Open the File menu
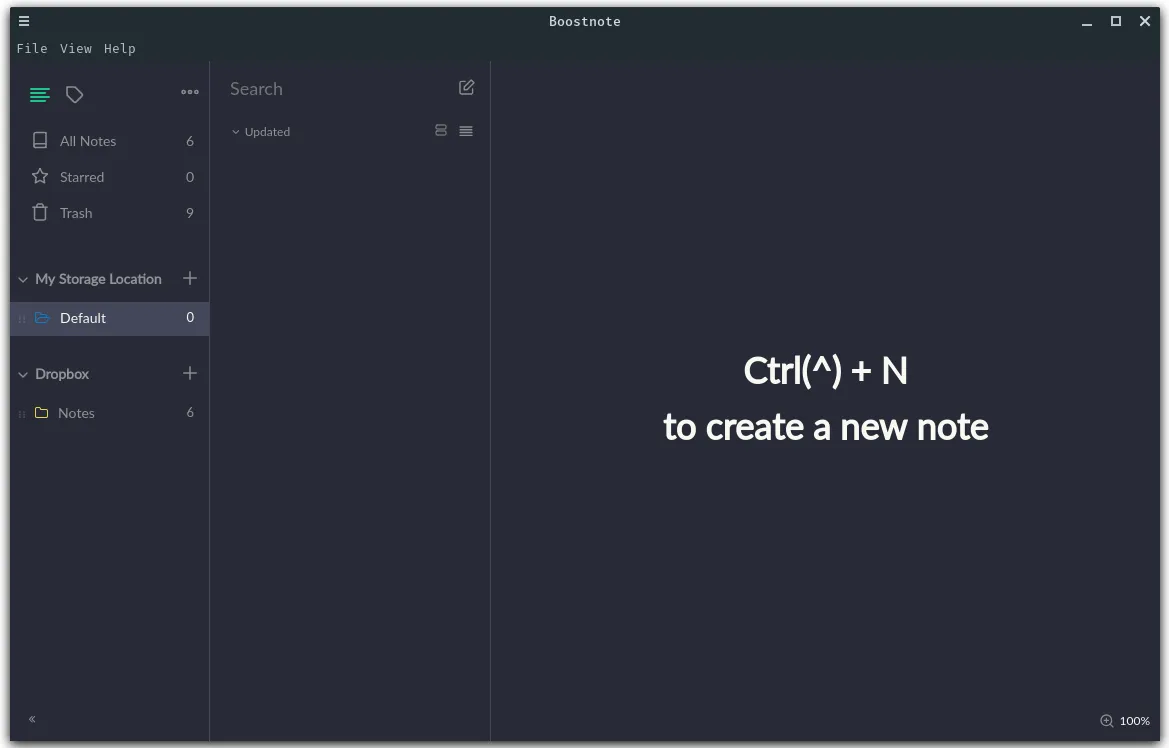Image resolution: width=1169 pixels, height=748 pixels. point(32,48)
